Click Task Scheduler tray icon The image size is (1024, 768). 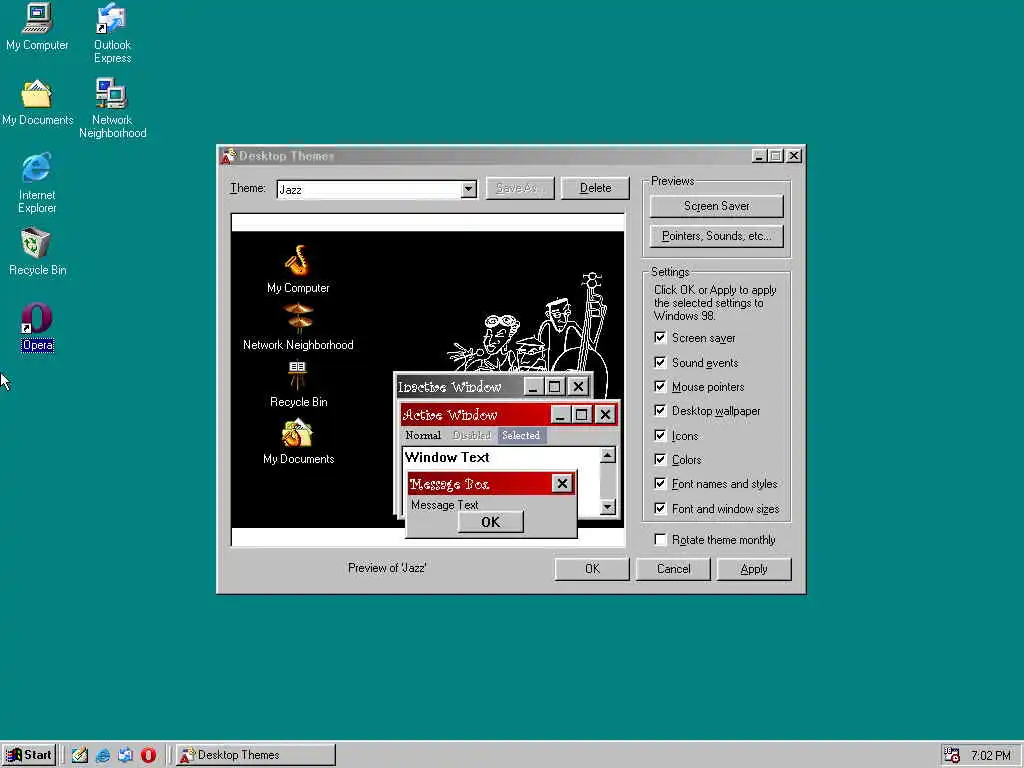952,755
